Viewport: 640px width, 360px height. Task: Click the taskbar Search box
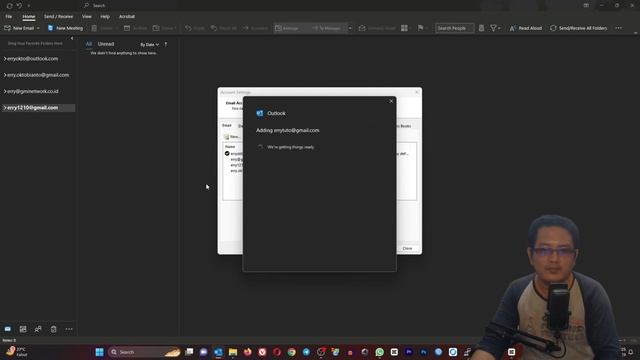coord(144,352)
